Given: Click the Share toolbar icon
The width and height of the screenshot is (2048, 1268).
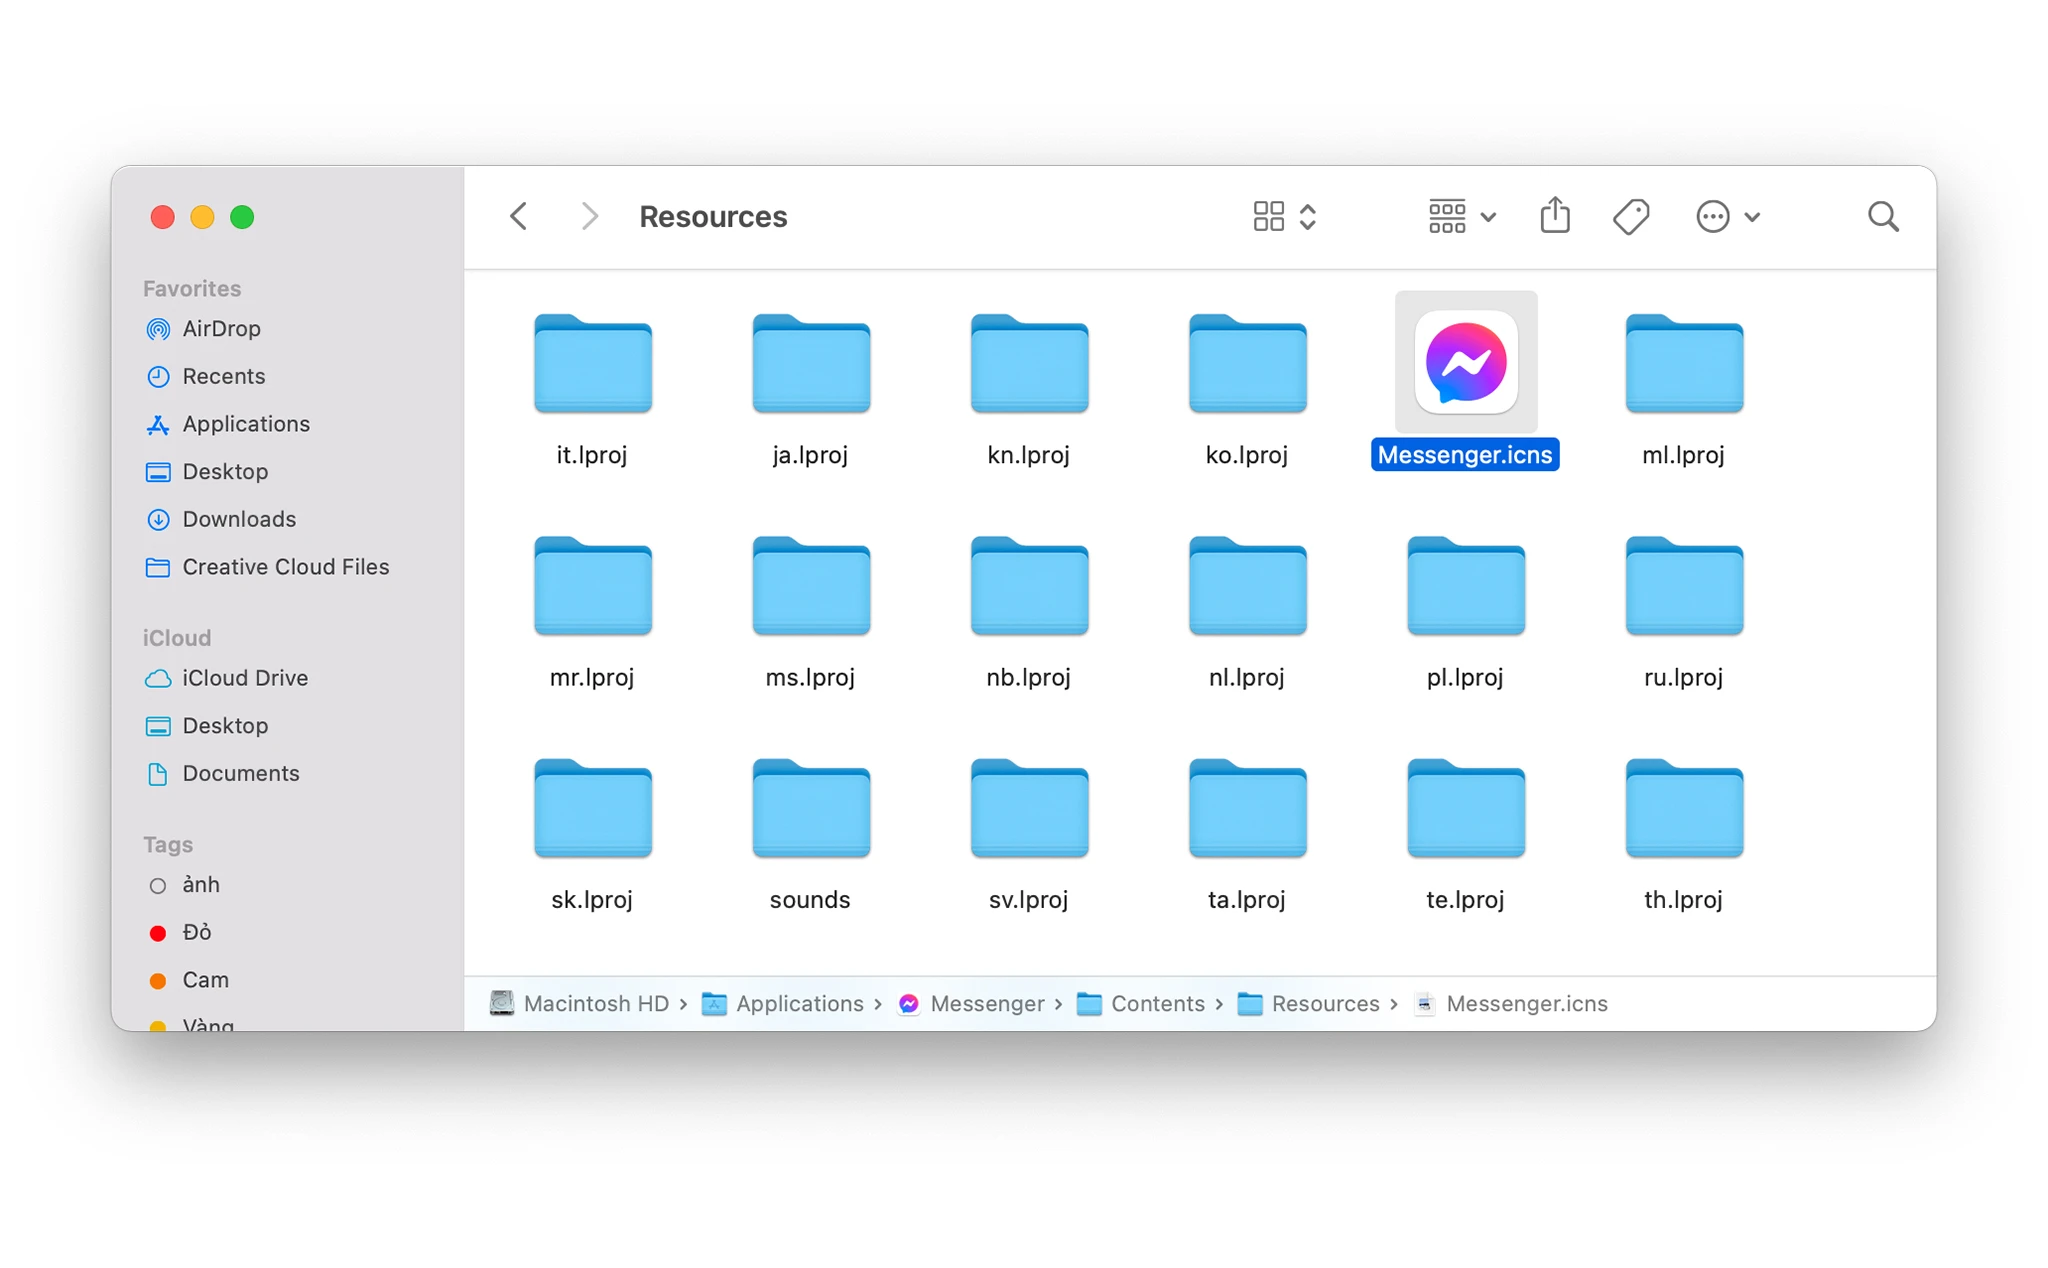Looking at the screenshot, I should (x=1554, y=215).
